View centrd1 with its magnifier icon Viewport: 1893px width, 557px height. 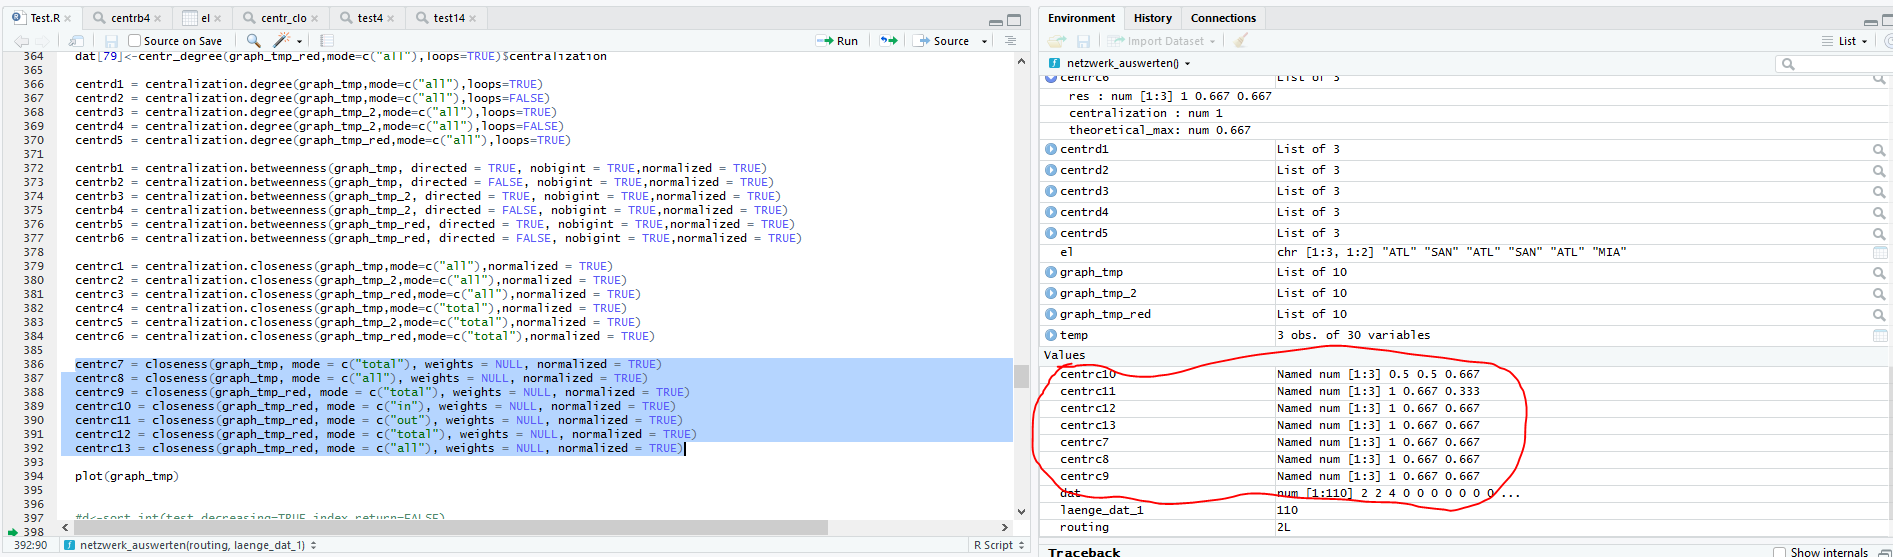tap(1879, 150)
